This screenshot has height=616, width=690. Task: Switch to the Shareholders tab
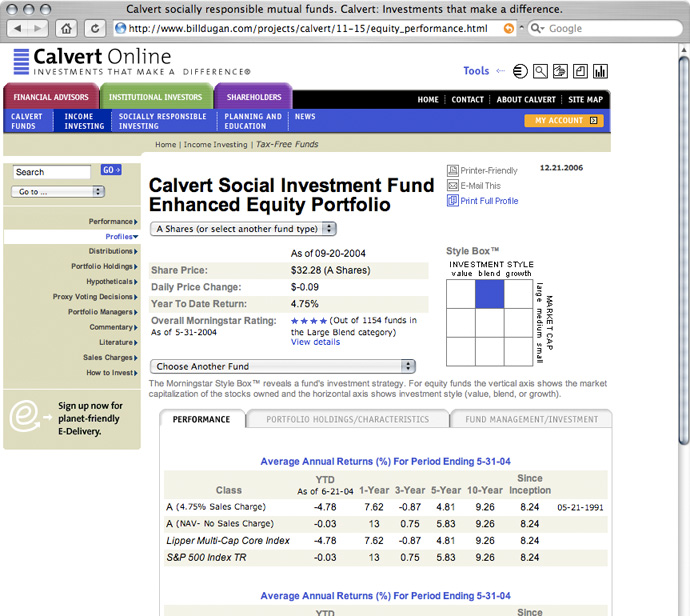tap(253, 97)
